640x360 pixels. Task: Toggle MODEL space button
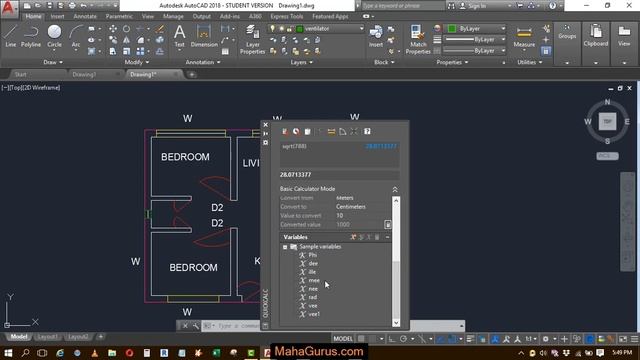pos(343,339)
